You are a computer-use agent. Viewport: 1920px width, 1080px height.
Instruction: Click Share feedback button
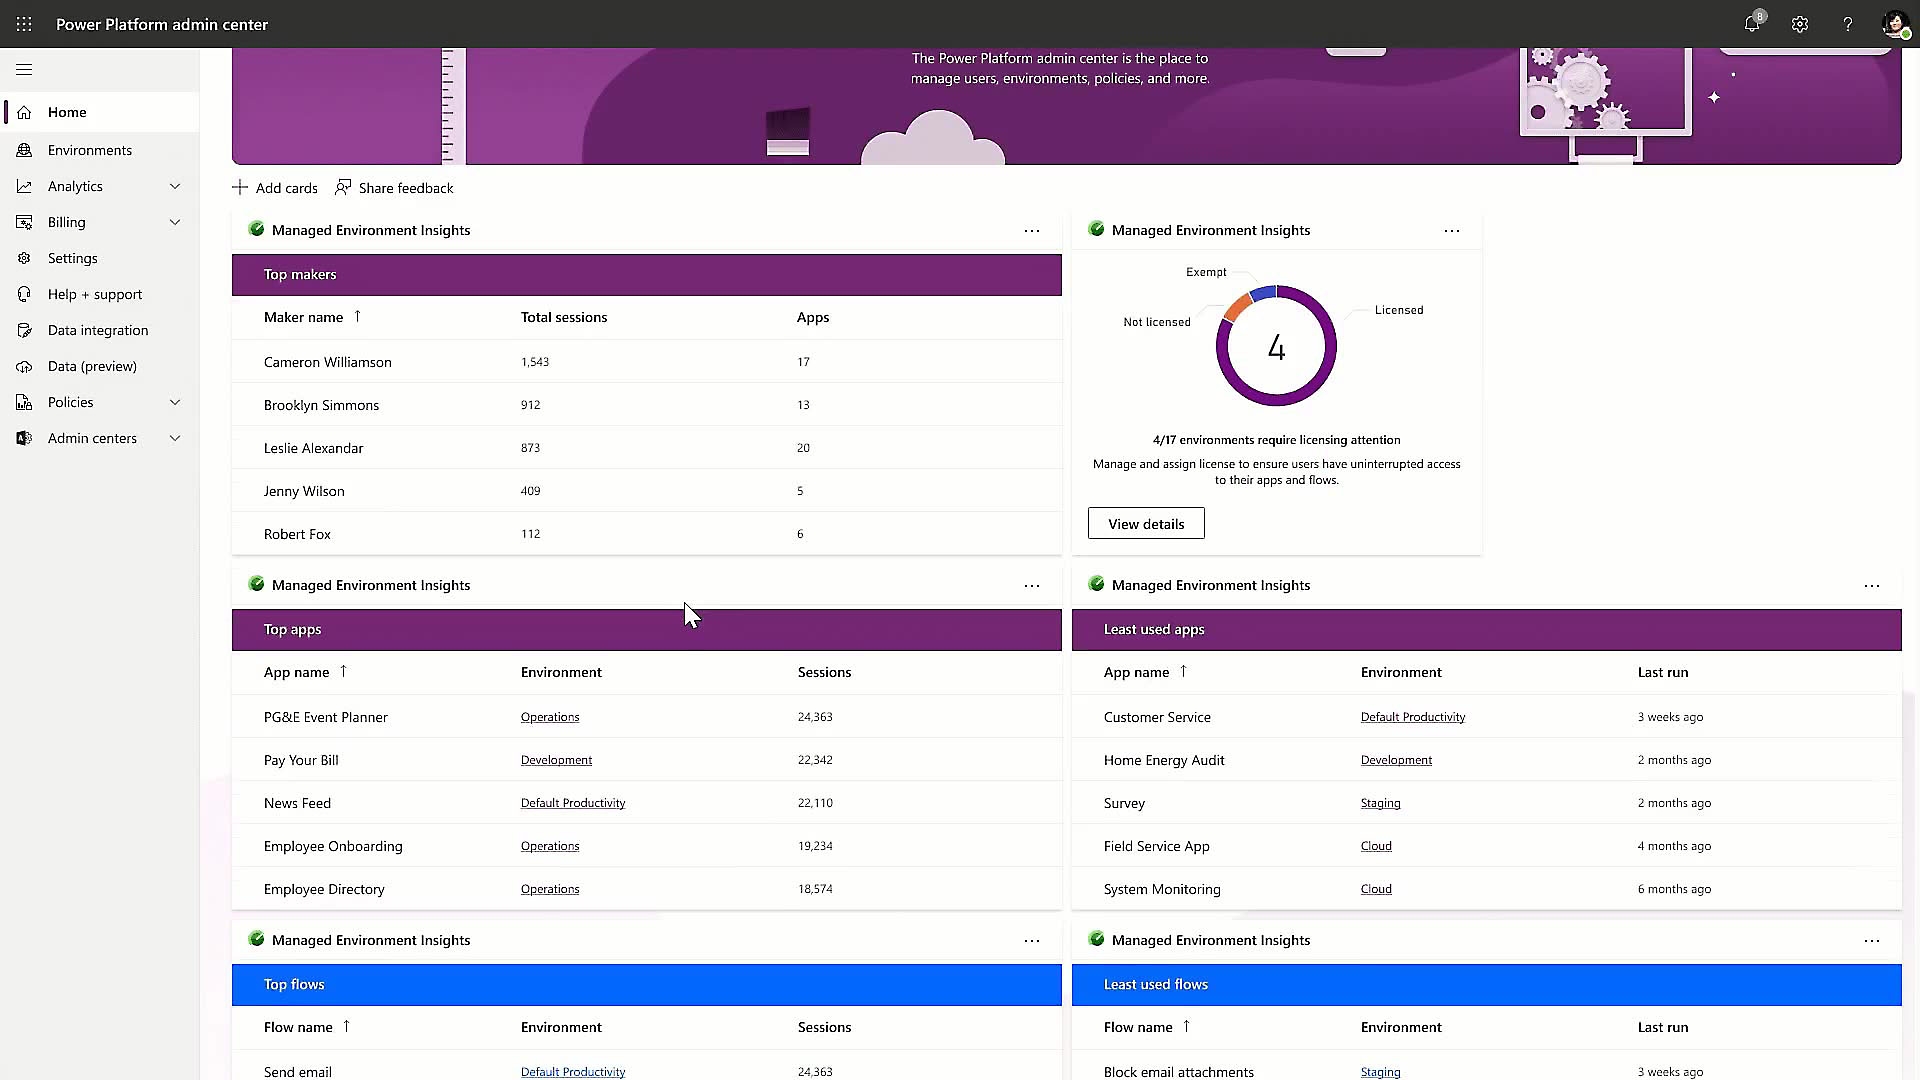tap(393, 187)
